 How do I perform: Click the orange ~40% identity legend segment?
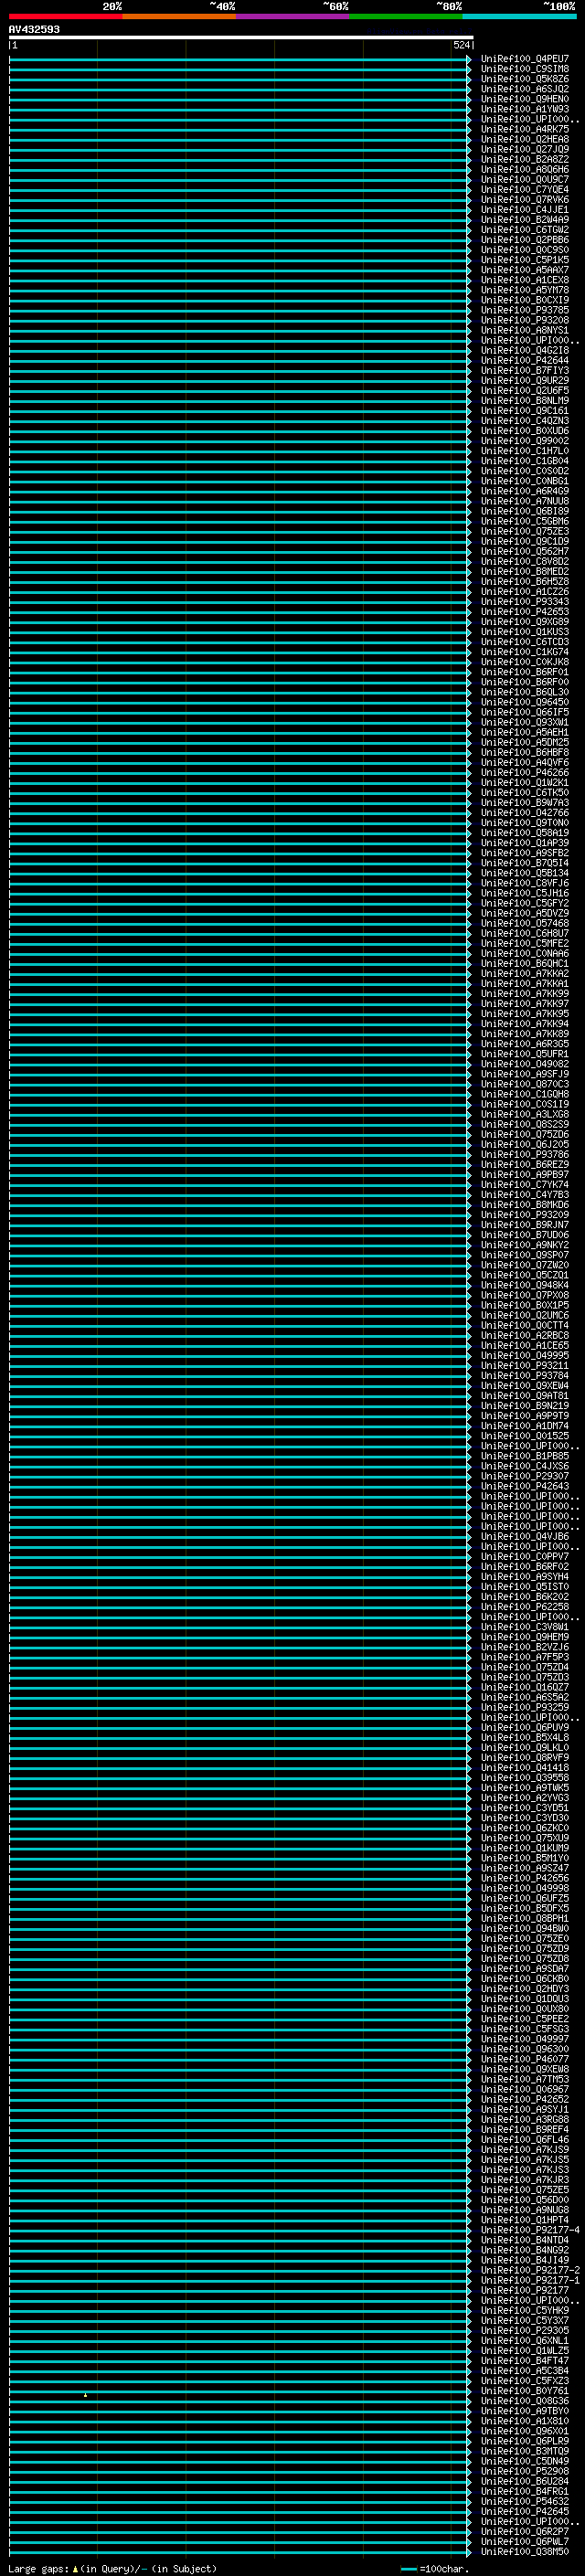coord(179,16)
